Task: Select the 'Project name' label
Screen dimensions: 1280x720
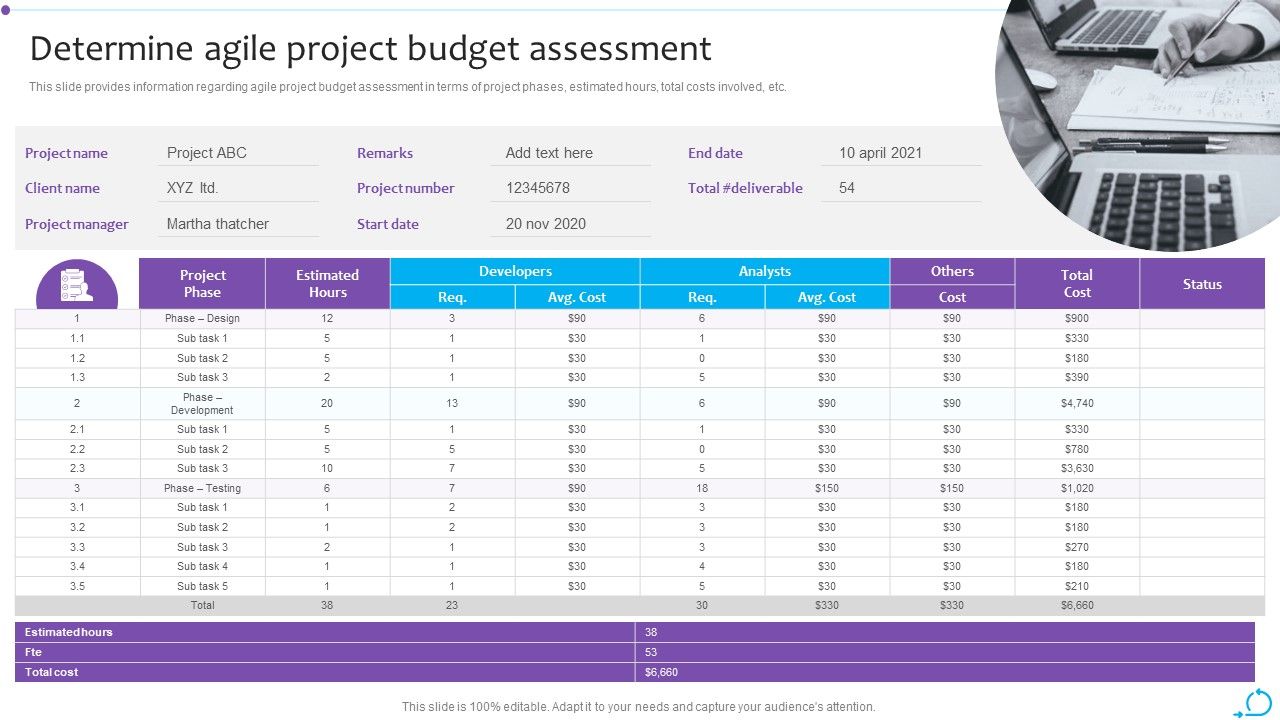Action: (x=66, y=153)
